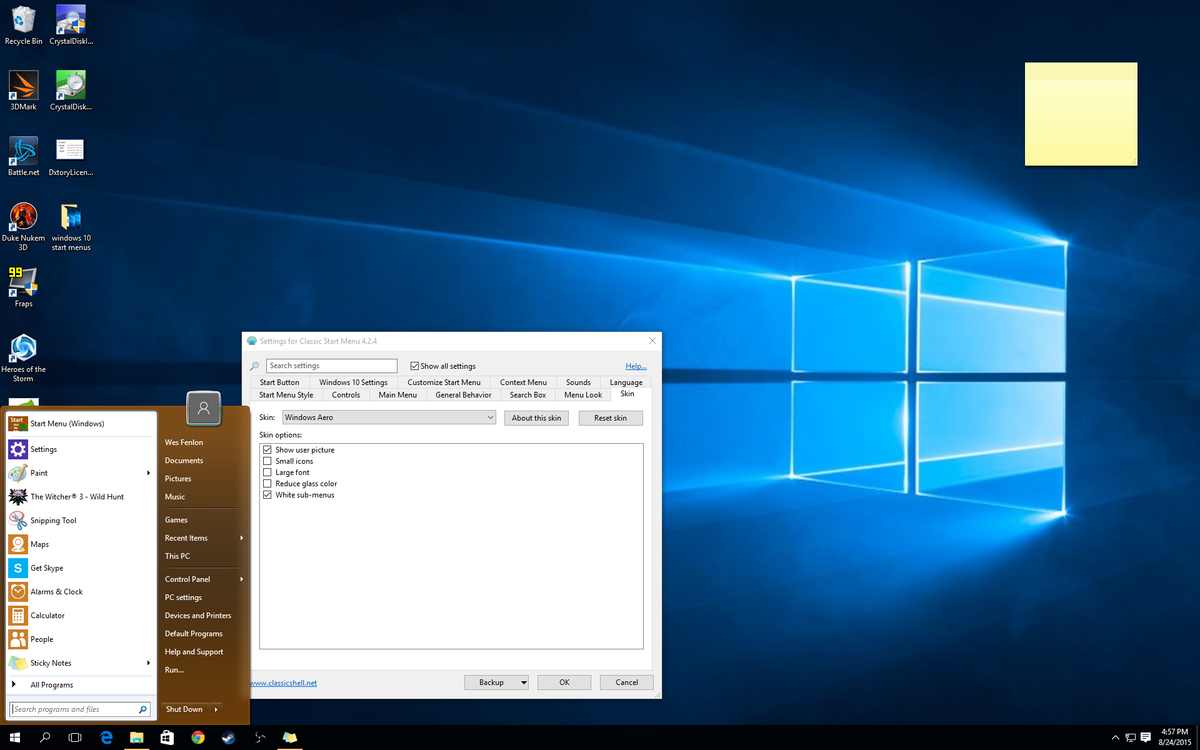
Task: Open the Settings gear in the Start menu
Action: pyautogui.click(x=44, y=448)
